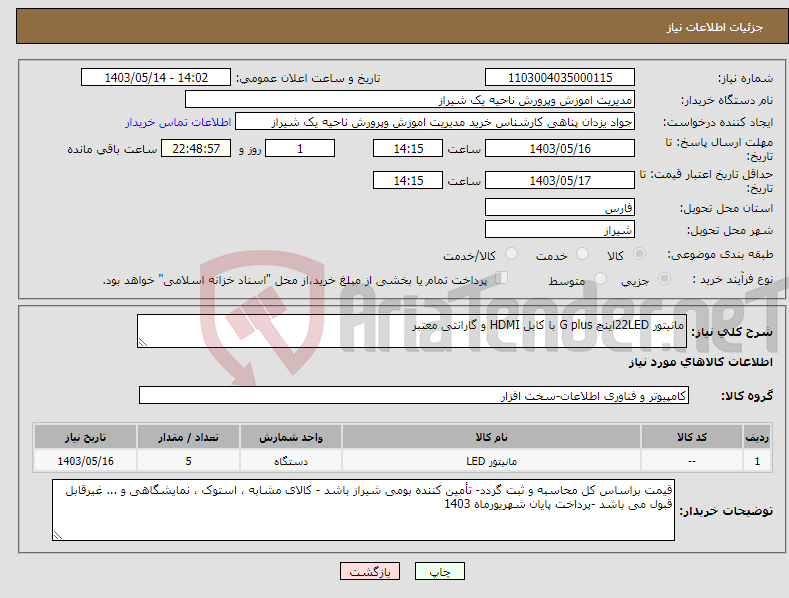Click the delivery city field شیراز
Image resolution: width=789 pixels, height=598 pixels.
560,230
